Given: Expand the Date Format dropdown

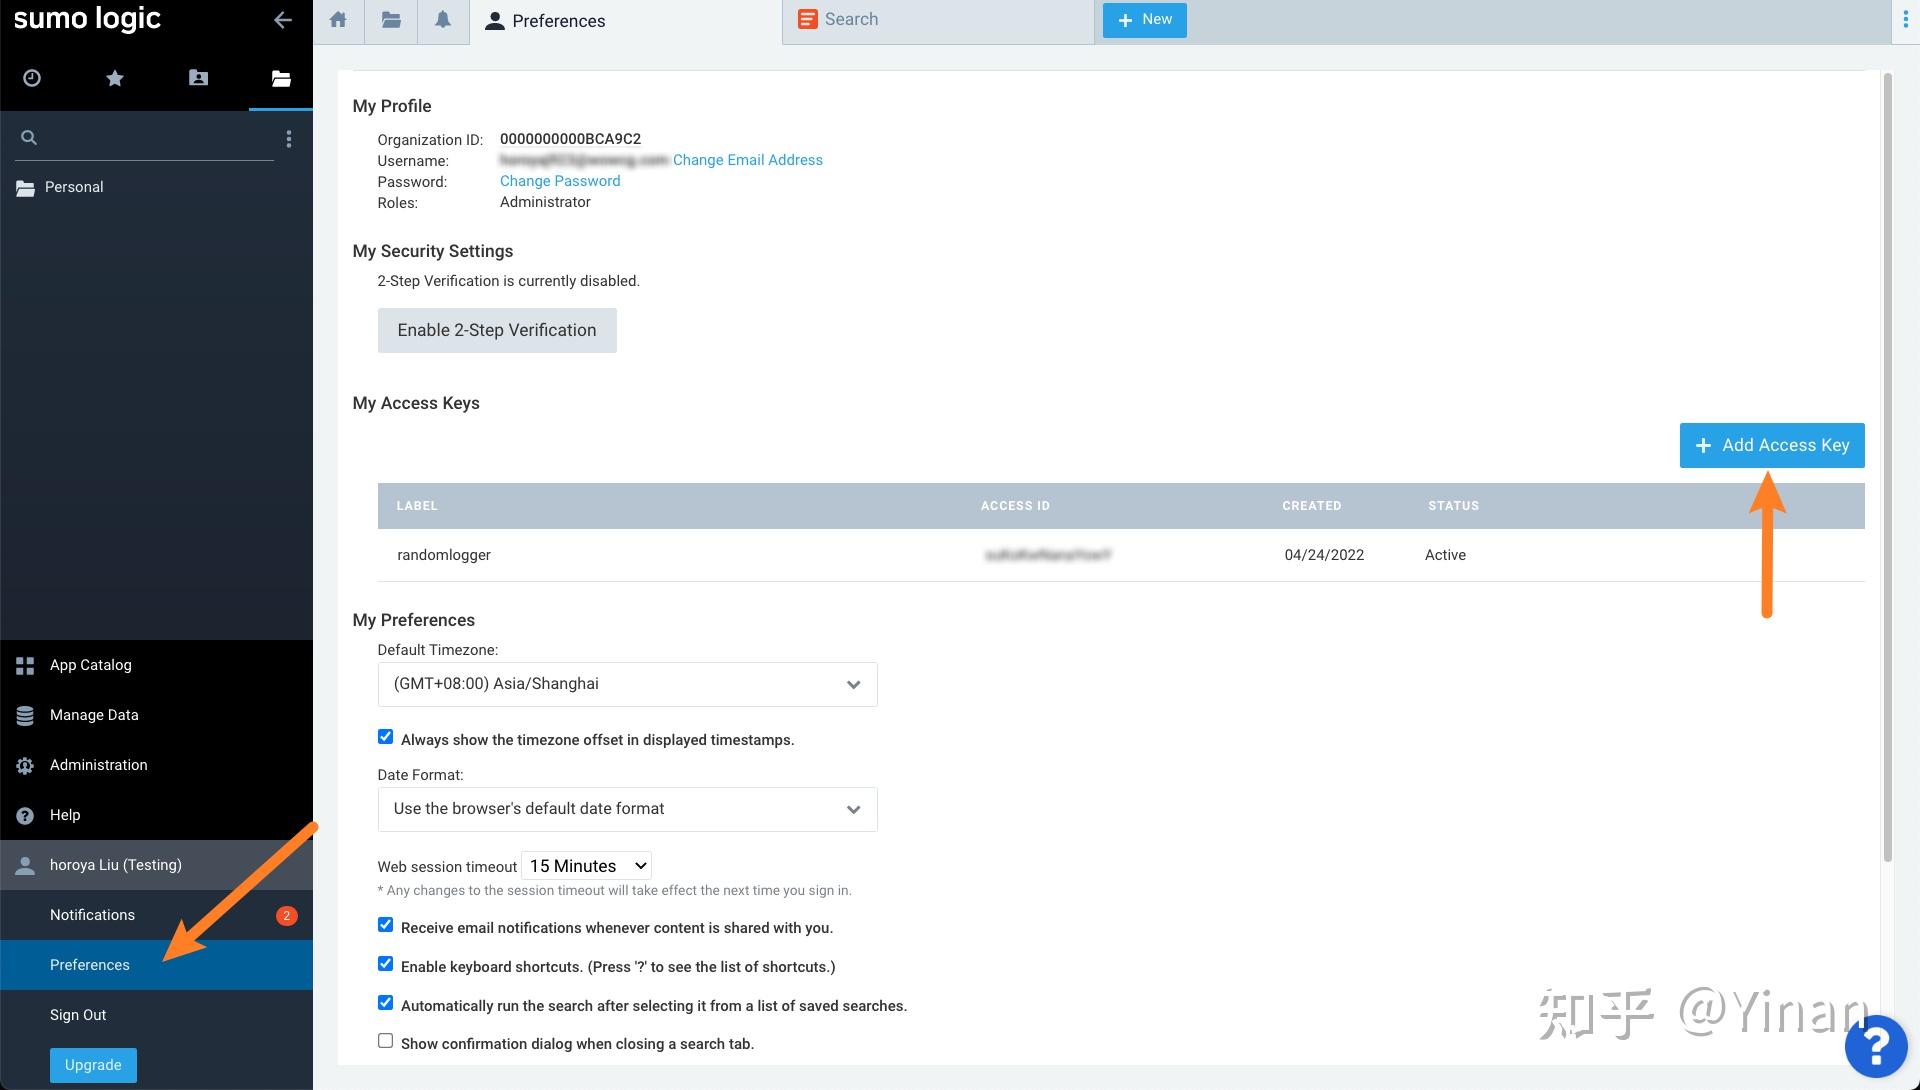Looking at the screenshot, I should coord(627,809).
